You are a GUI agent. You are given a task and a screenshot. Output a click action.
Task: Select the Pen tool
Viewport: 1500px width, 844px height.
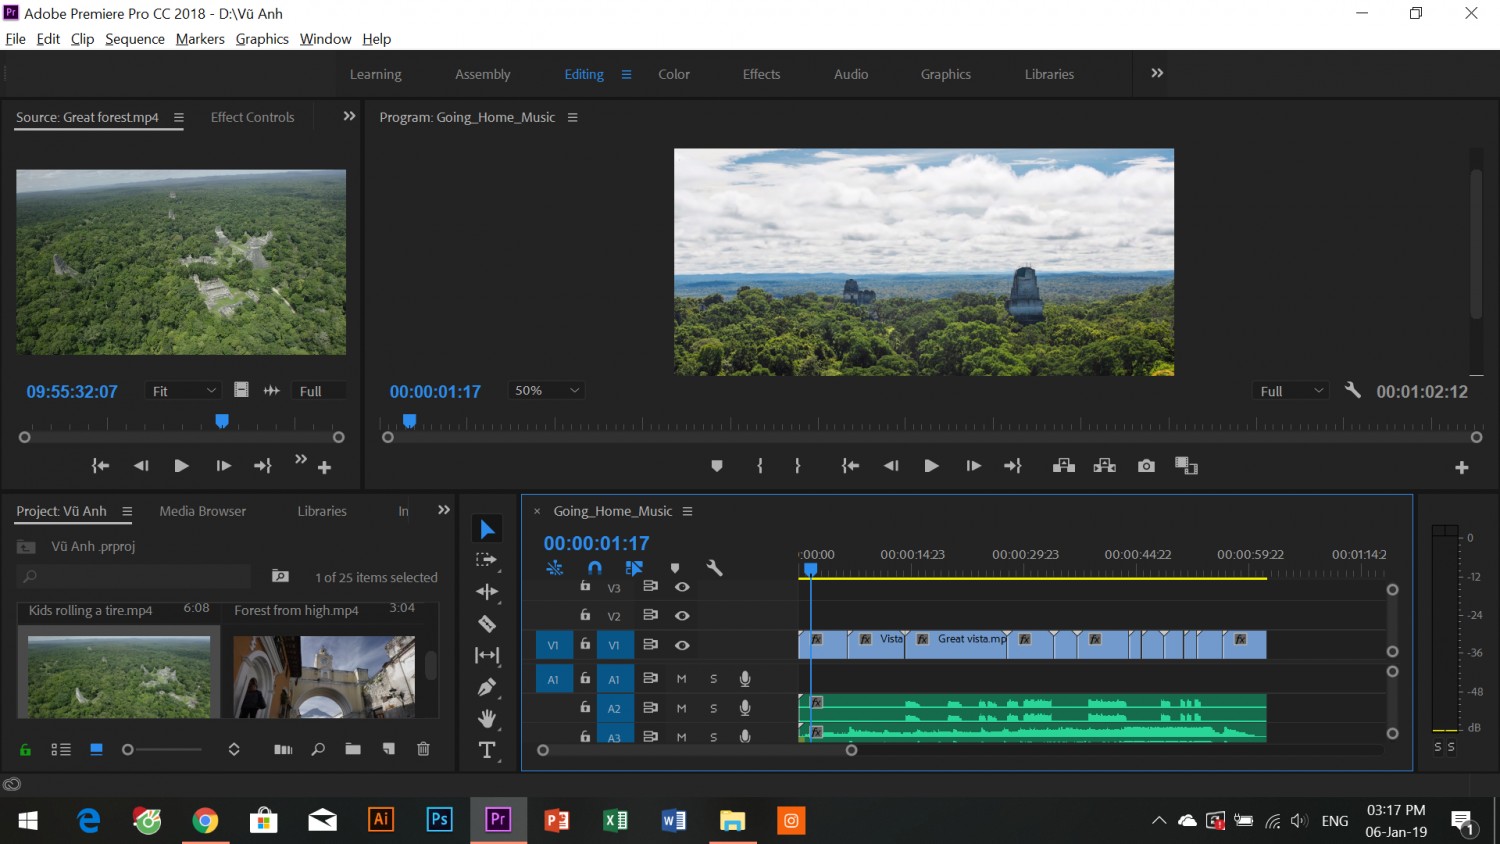point(487,687)
